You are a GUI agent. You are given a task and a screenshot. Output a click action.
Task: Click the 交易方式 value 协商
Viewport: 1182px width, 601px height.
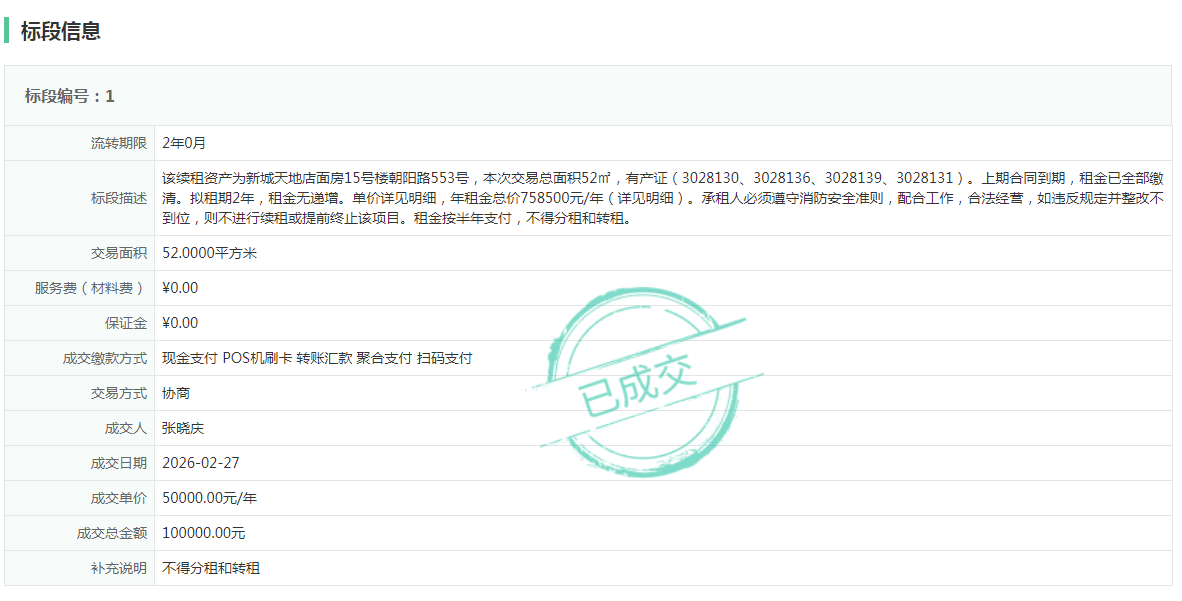175,393
